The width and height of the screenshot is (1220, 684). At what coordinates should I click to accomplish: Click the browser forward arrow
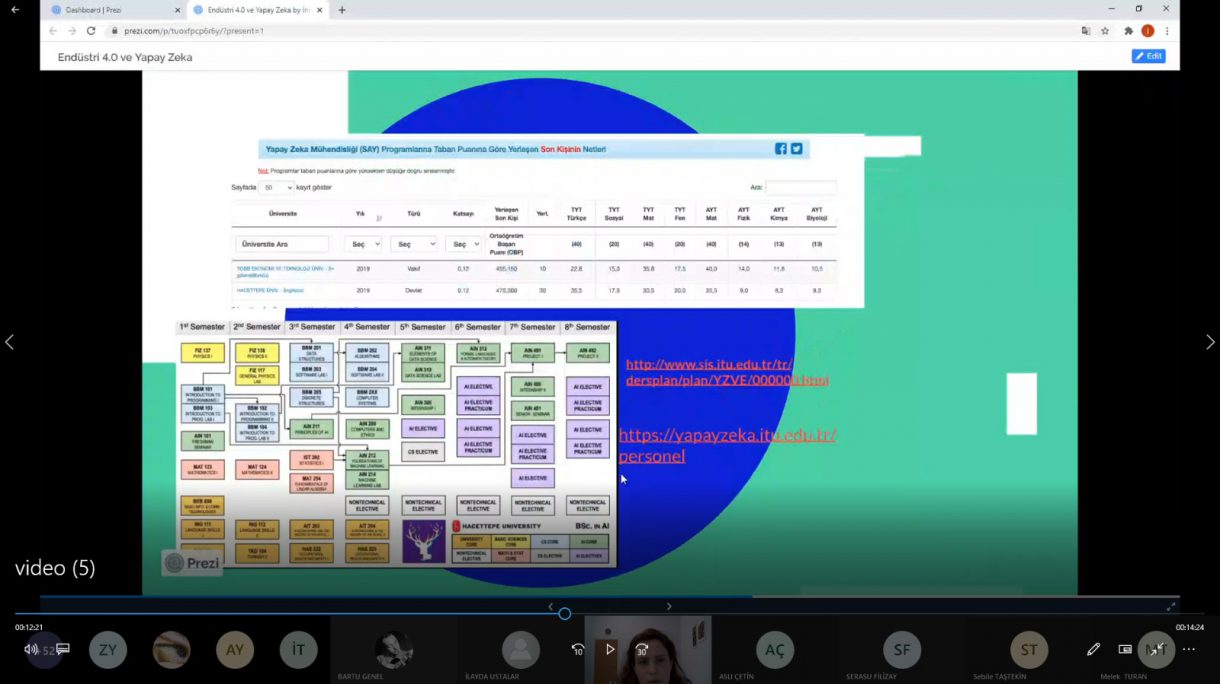pyautogui.click(x=72, y=31)
